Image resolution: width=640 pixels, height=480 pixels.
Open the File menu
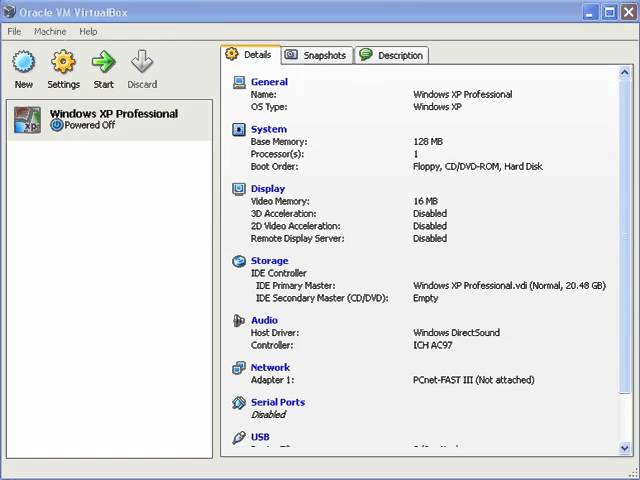[14, 31]
